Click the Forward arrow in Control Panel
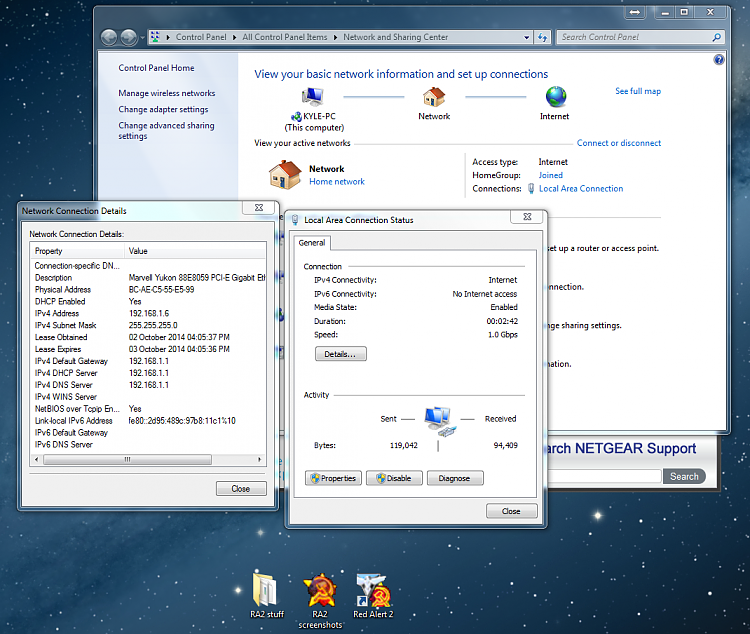Screen dimensions: 750x634 (x=128, y=37)
